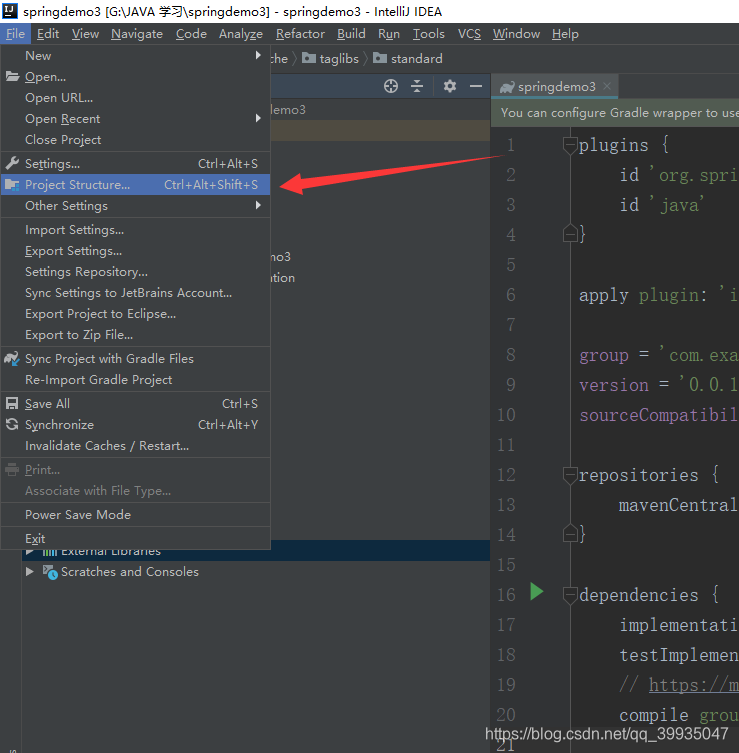The image size is (739, 753).
Task: Open the View menu
Action: click(85, 34)
